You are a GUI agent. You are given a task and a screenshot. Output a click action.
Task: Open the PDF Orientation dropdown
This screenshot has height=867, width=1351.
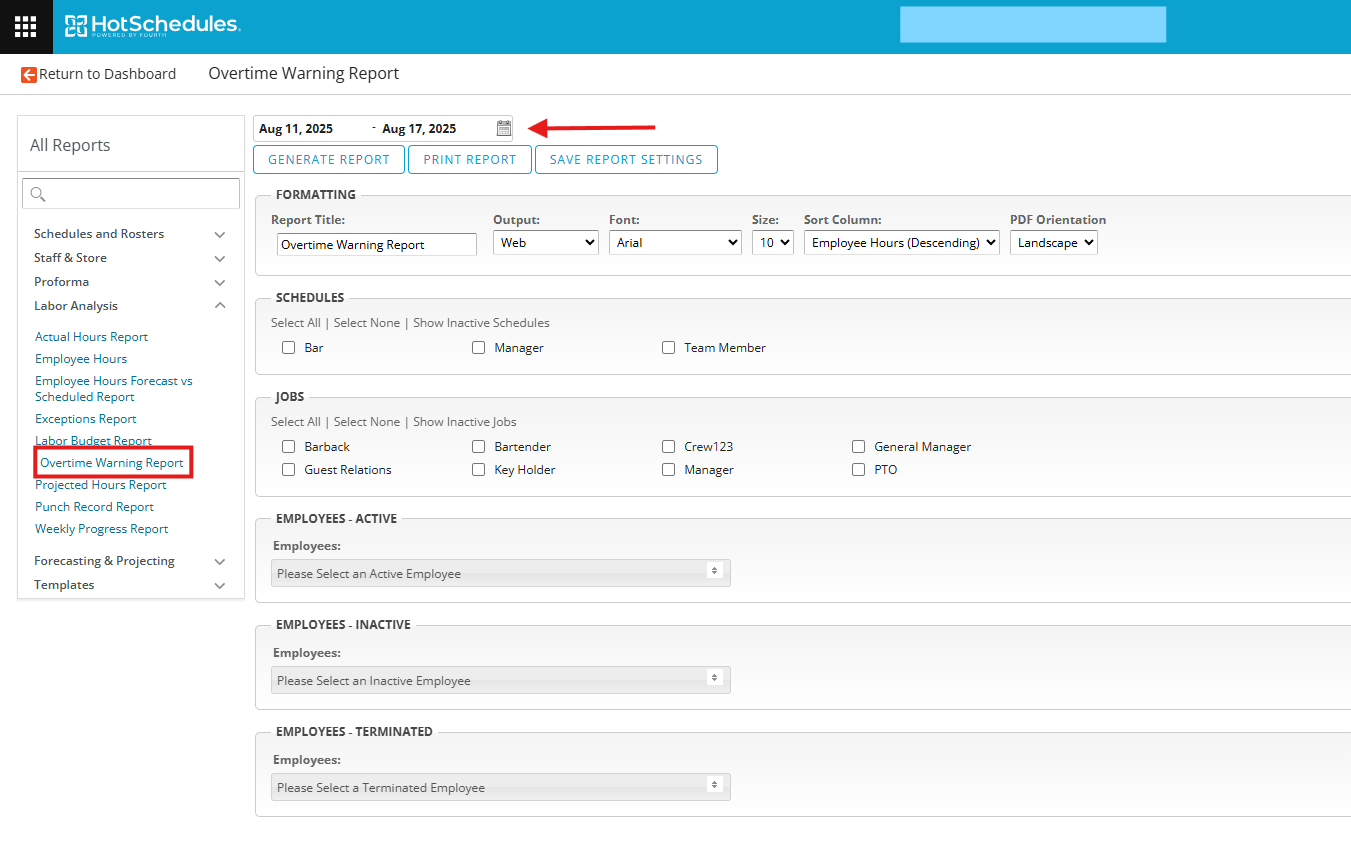coord(1053,243)
